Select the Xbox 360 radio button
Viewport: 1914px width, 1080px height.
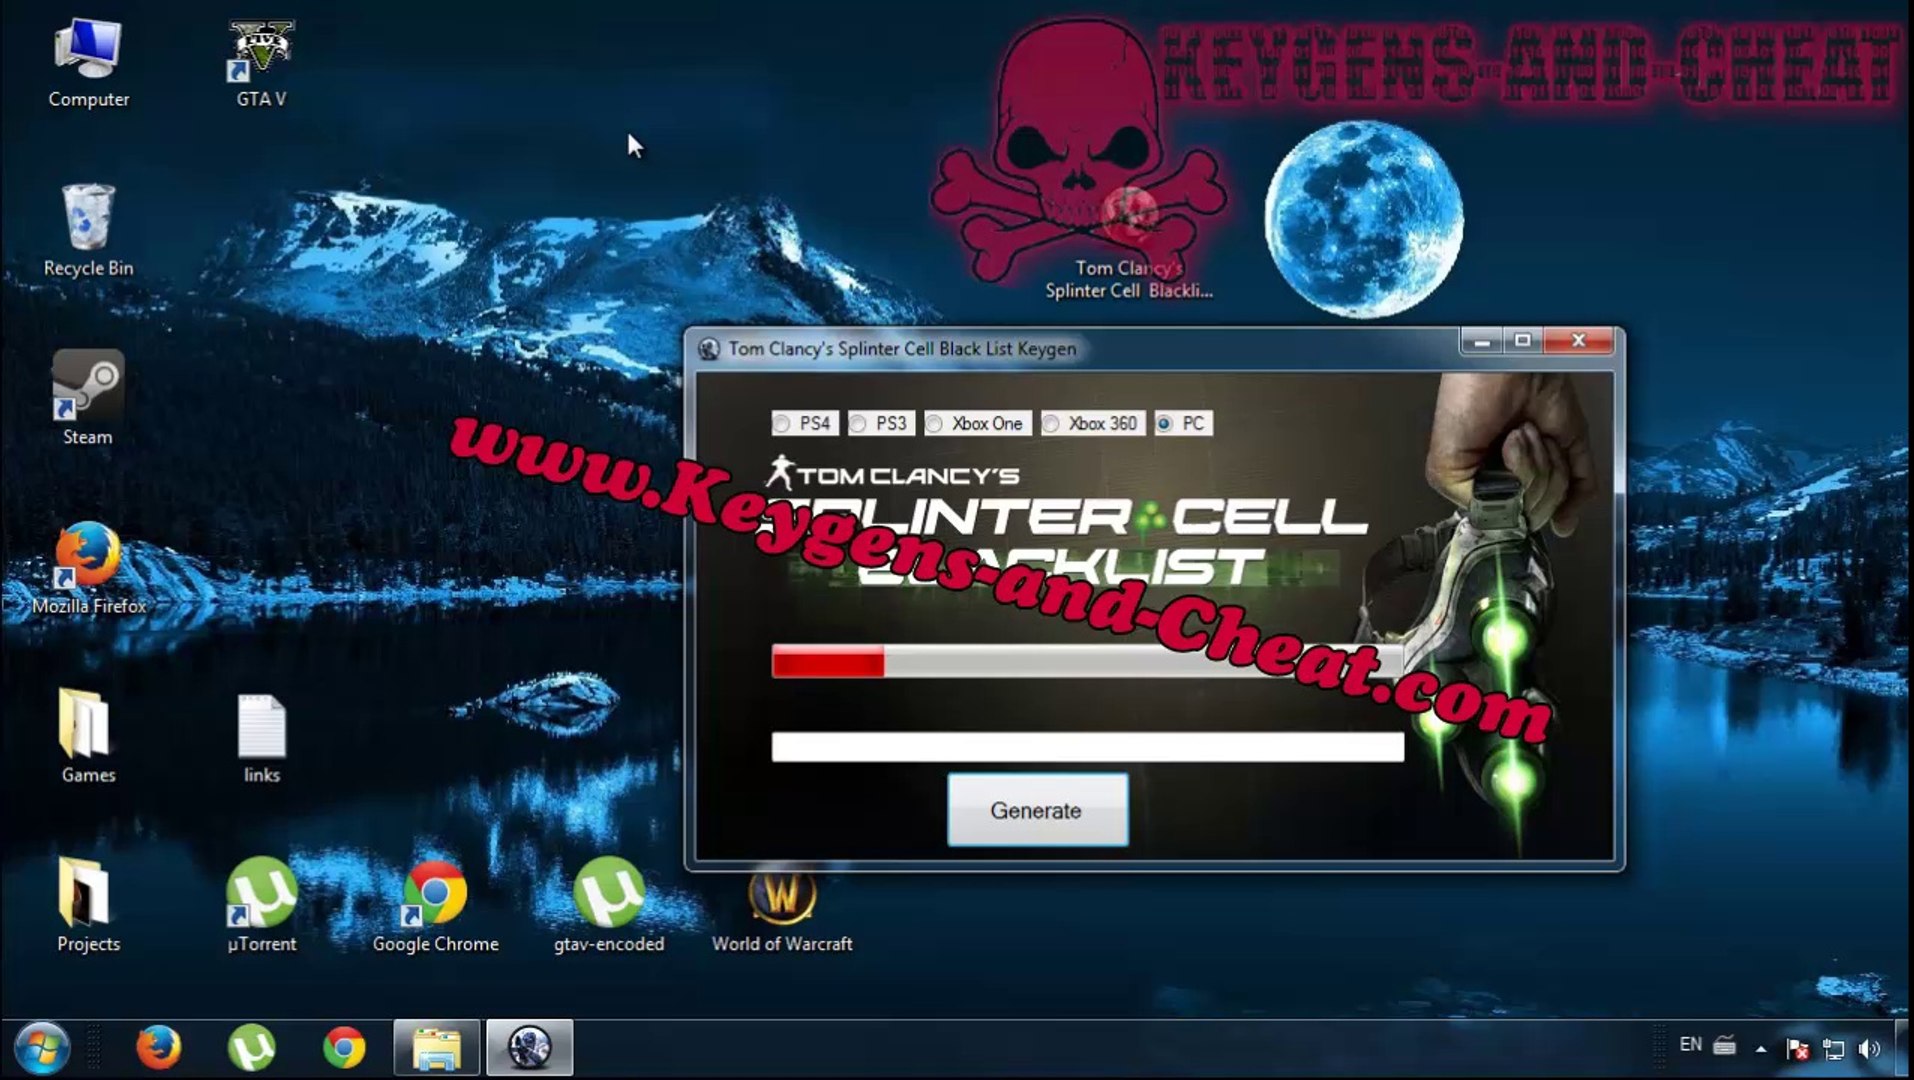click(1092, 423)
